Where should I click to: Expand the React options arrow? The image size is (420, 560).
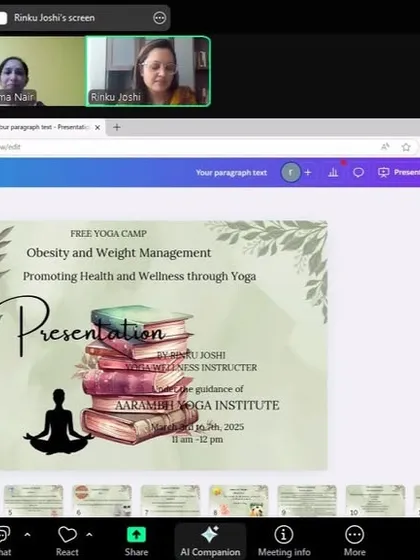[89, 535]
